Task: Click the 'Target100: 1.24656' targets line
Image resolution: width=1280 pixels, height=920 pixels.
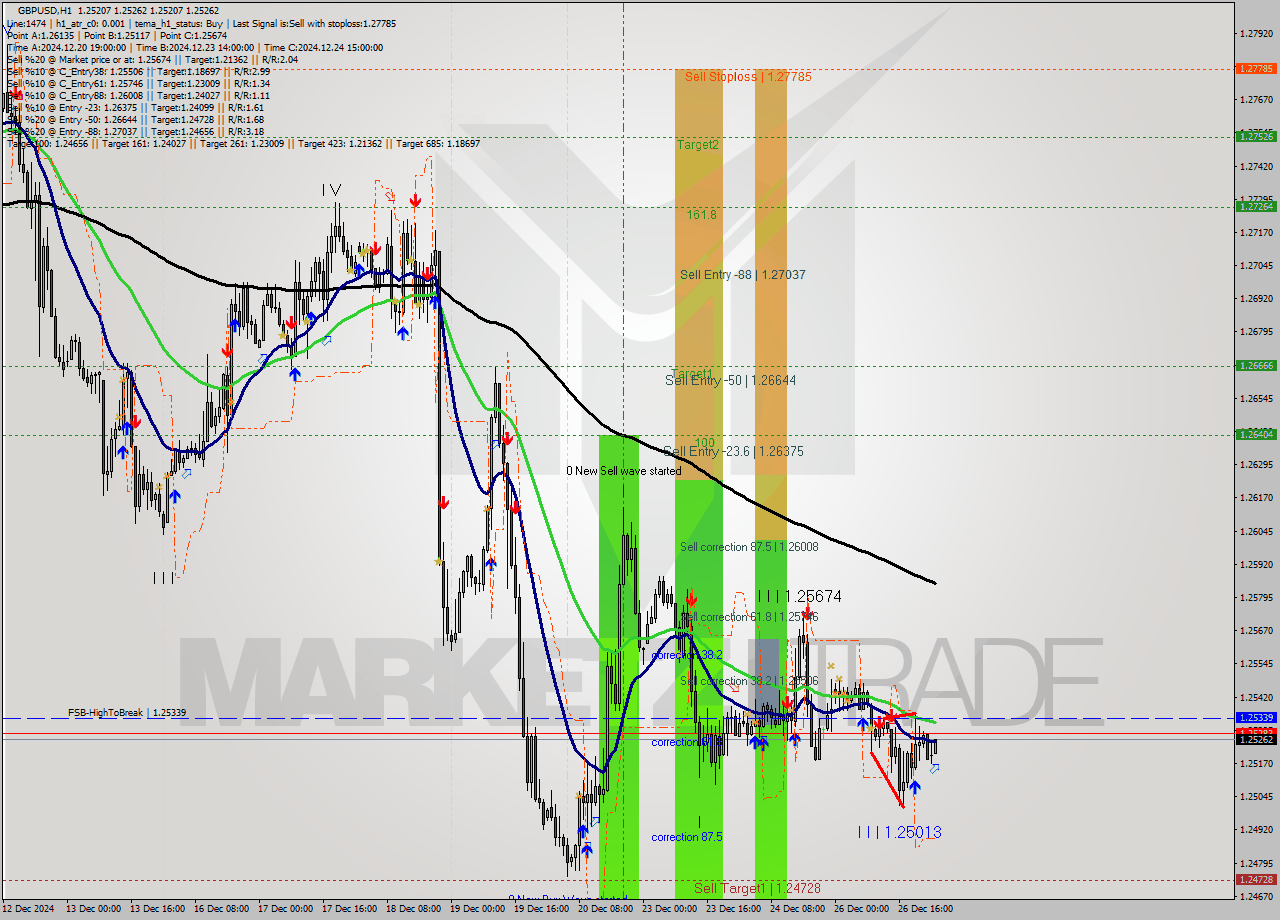Action: [243, 143]
